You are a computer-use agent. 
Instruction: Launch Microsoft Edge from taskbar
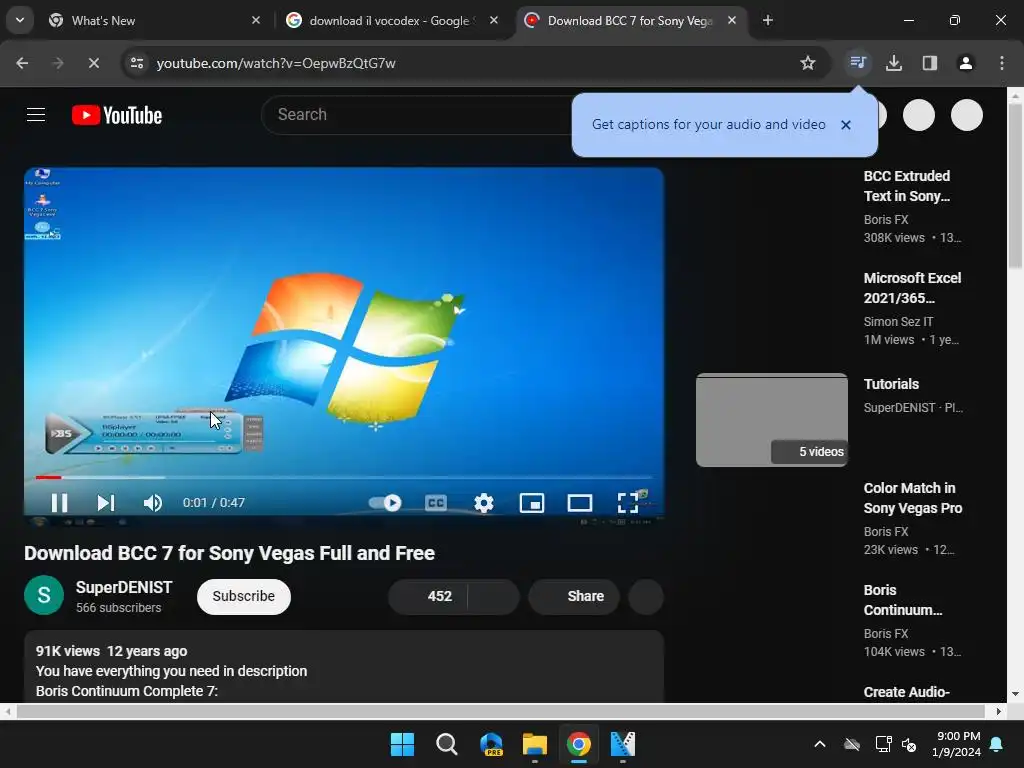pos(491,744)
